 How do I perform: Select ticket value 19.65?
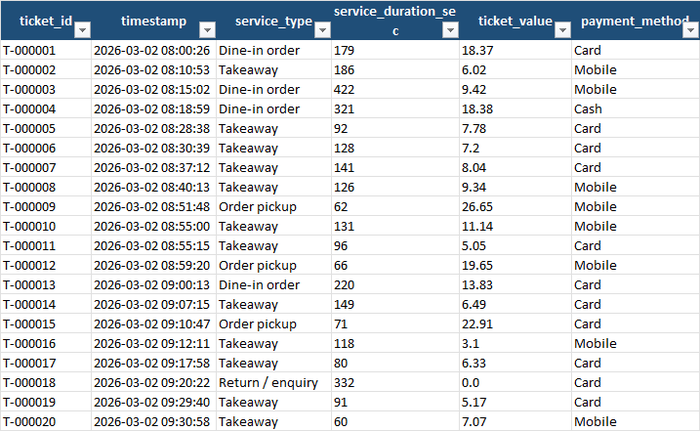coord(515,265)
